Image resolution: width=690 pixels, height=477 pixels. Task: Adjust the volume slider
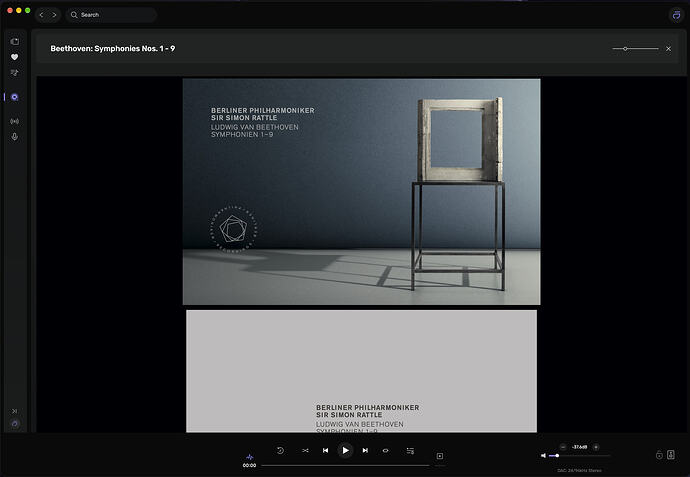(580, 455)
